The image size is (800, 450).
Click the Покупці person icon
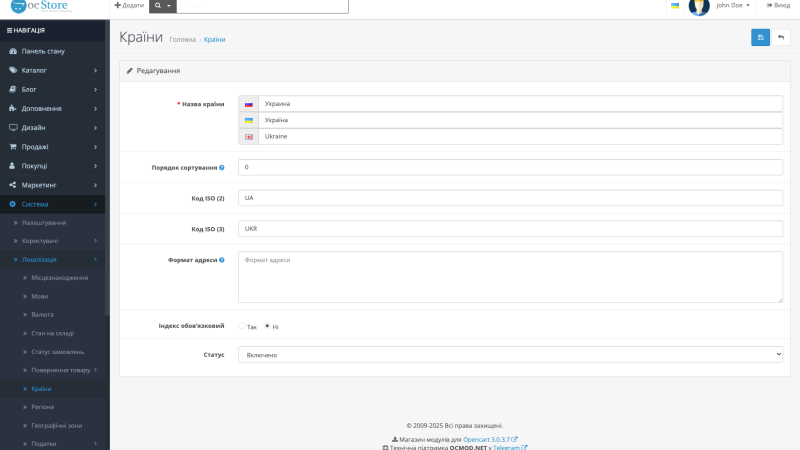[13, 166]
